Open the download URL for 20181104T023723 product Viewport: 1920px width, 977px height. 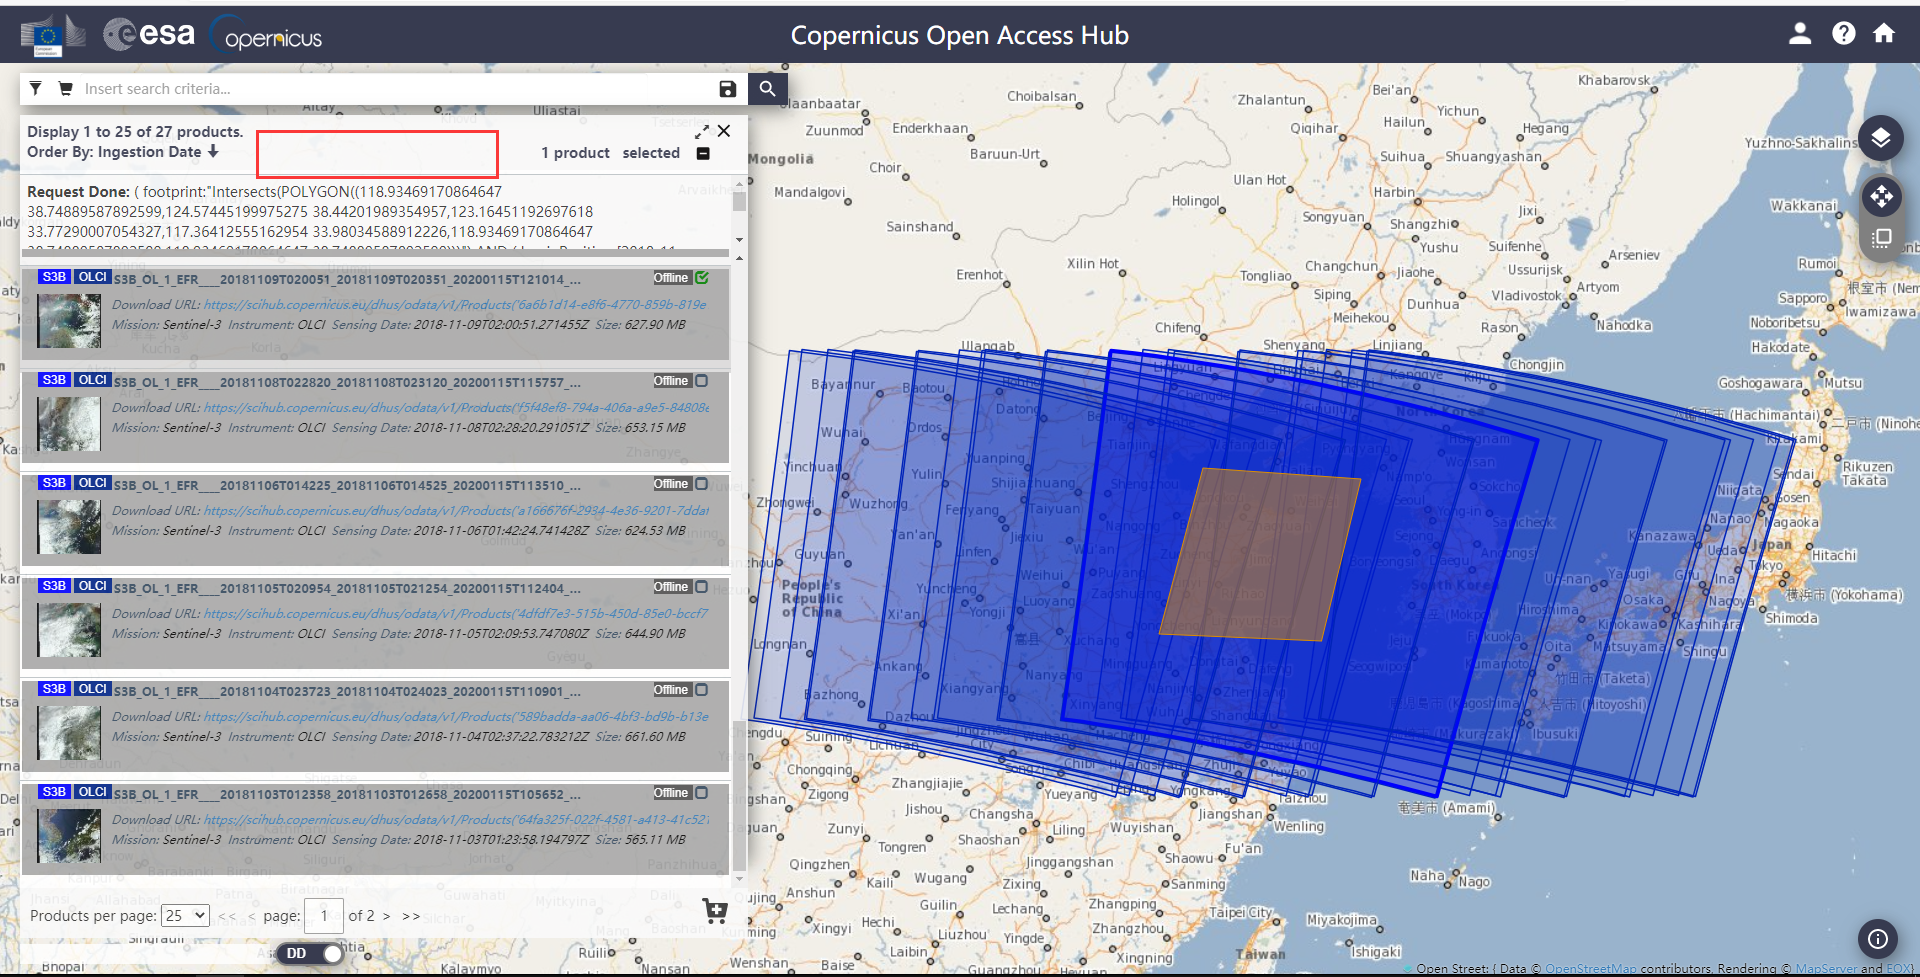456,716
